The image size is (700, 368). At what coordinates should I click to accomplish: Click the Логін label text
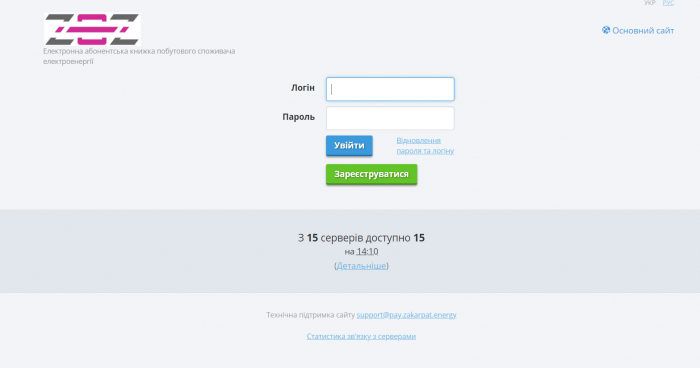coord(303,88)
